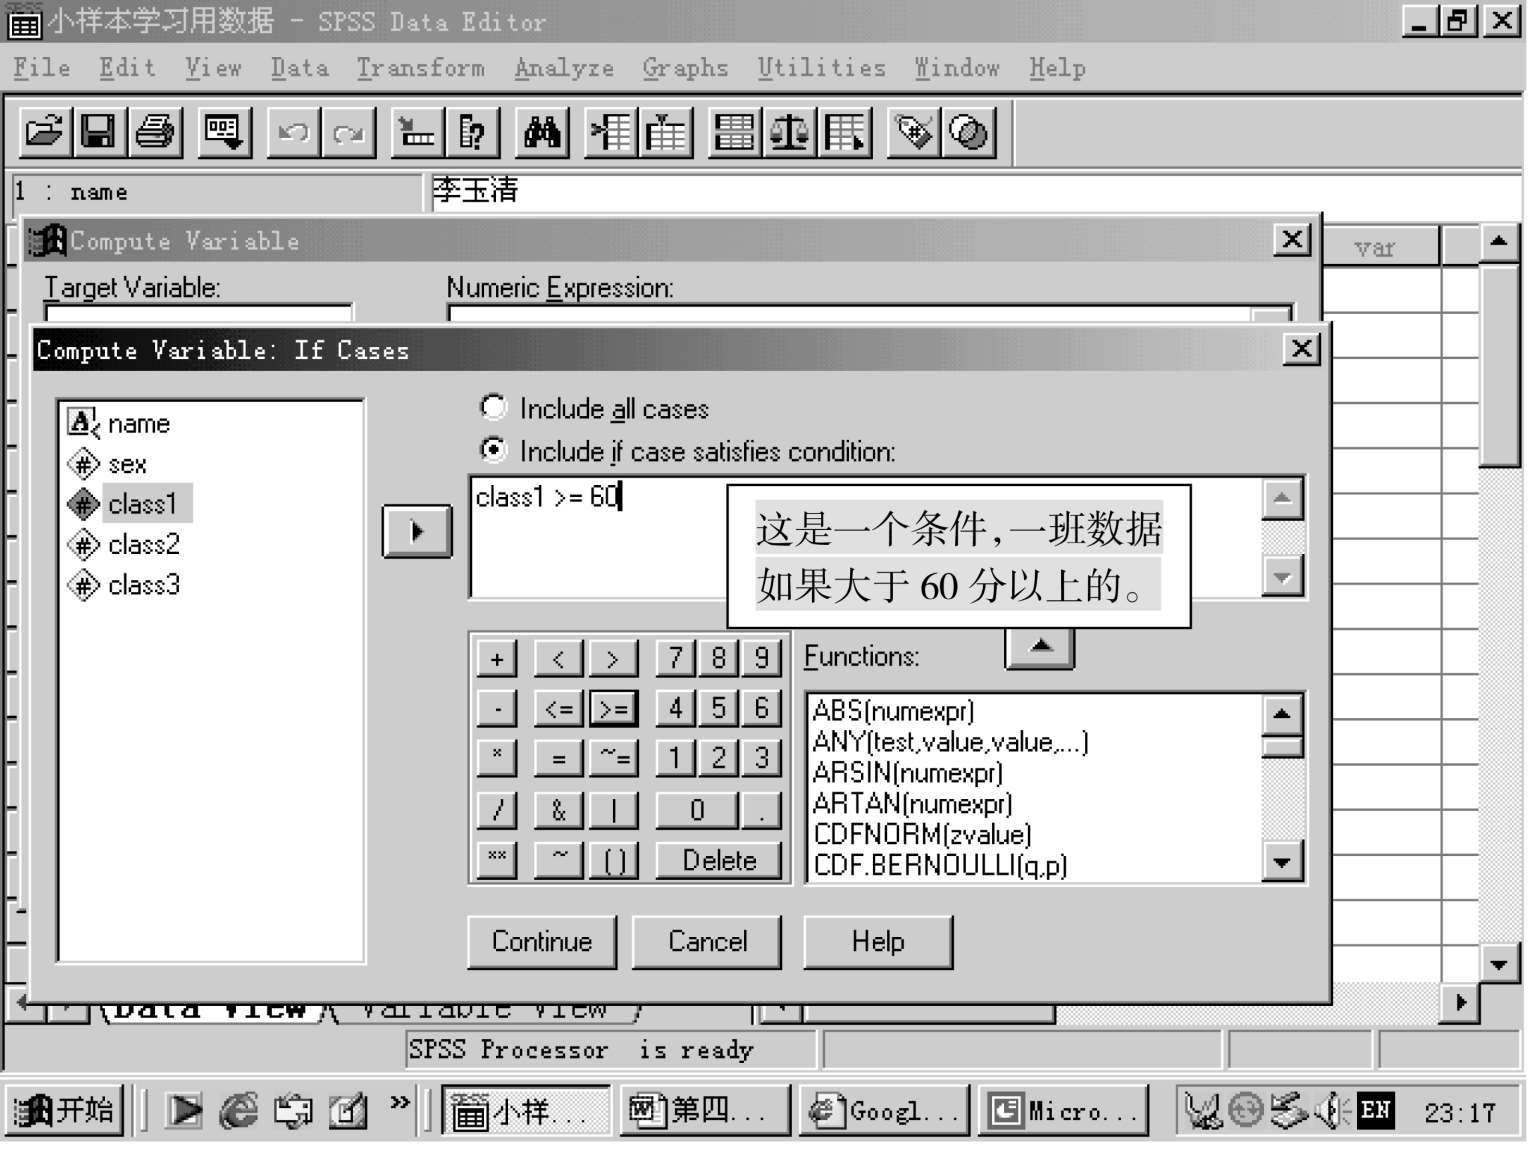This screenshot has height=1153, width=1536.
Task: Click the Undo toolbar icon
Action: pyautogui.click(x=294, y=132)
